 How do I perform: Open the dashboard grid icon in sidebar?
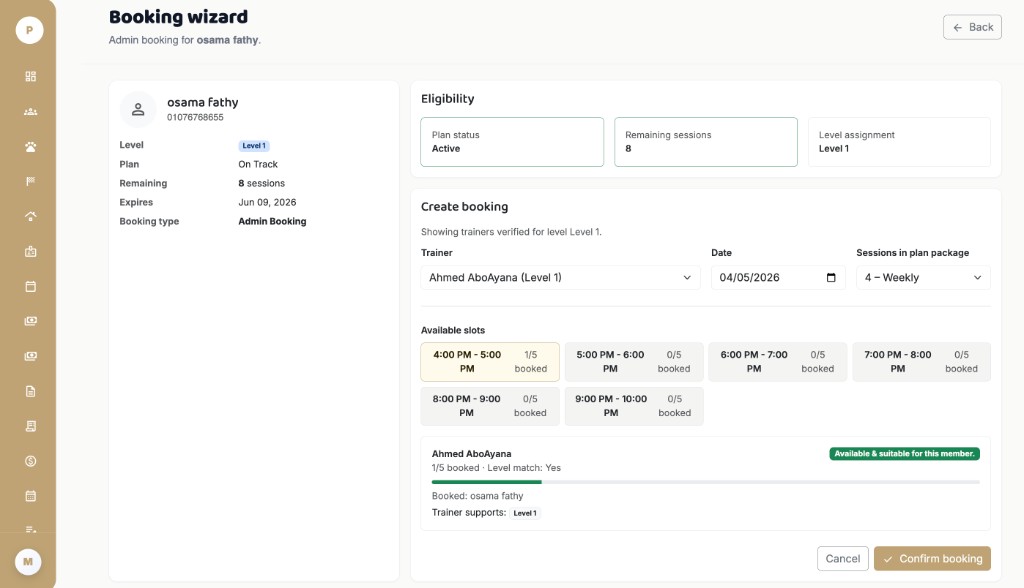coord(30,76)
